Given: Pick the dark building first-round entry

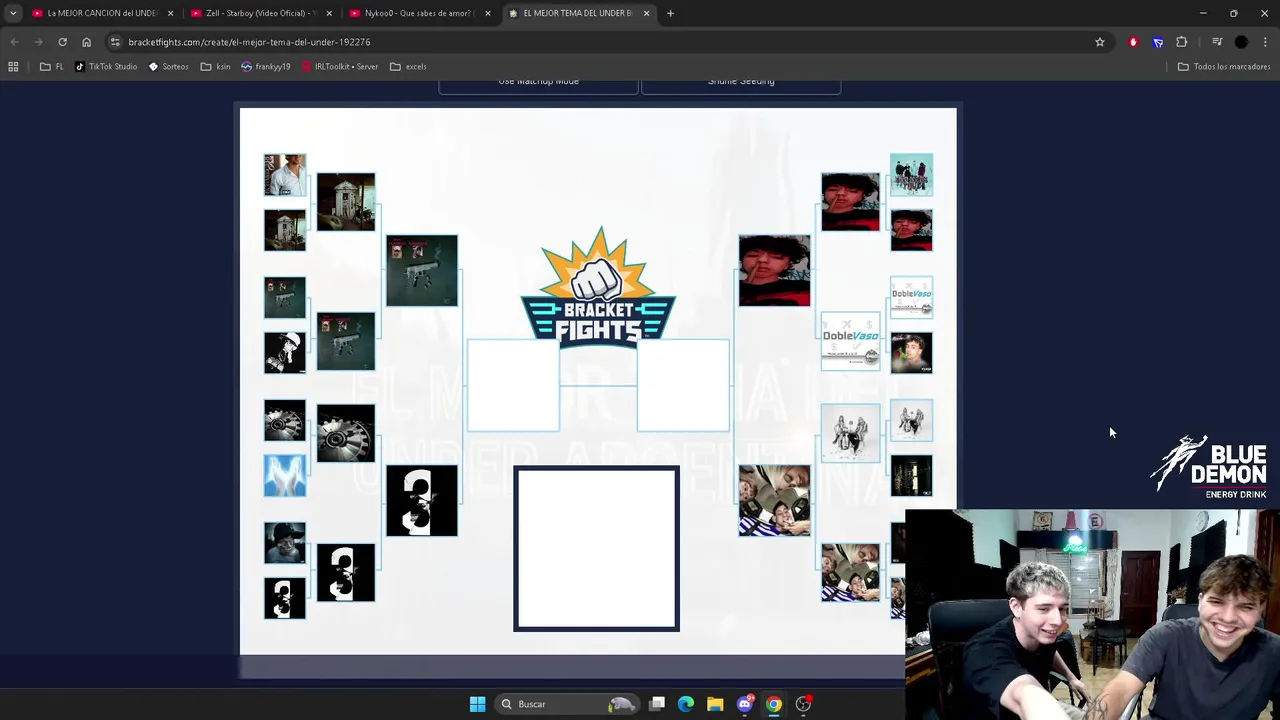Looking at the screenshot, I should click(911, 475).
